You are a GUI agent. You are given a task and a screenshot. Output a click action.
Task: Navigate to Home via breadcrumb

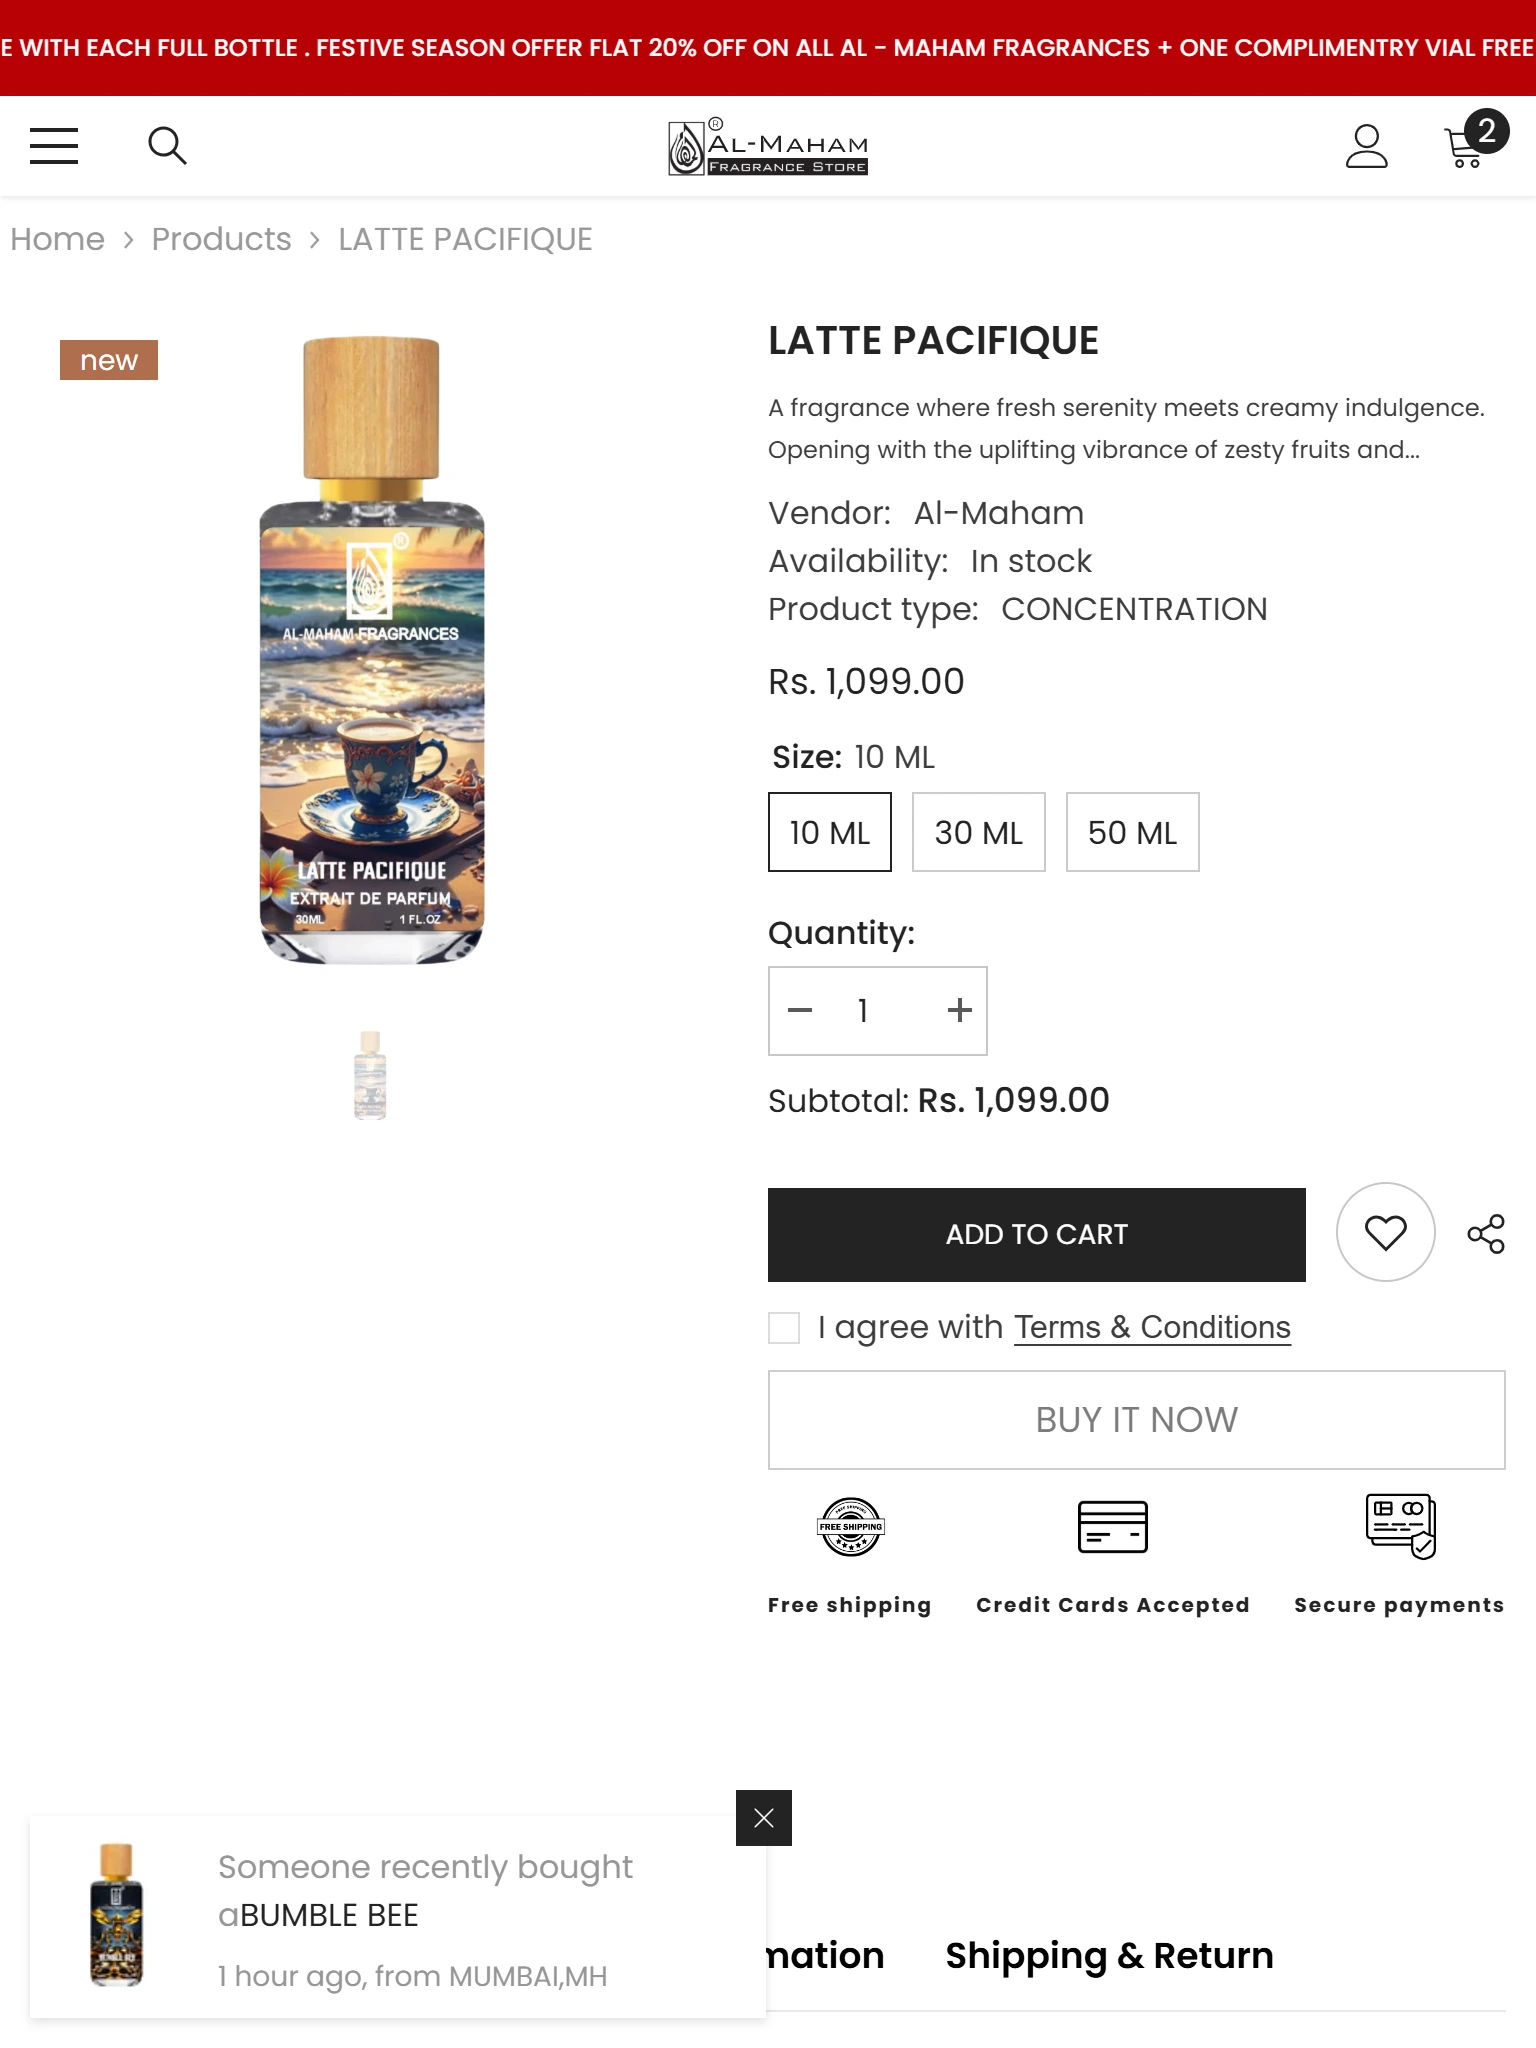click(x=57, y=239)
